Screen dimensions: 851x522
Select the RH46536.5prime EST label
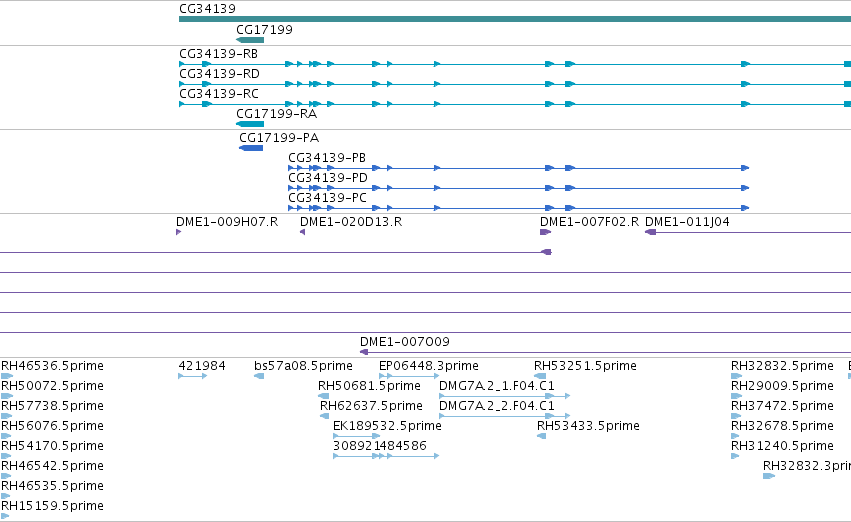click(x=52, y=366)
